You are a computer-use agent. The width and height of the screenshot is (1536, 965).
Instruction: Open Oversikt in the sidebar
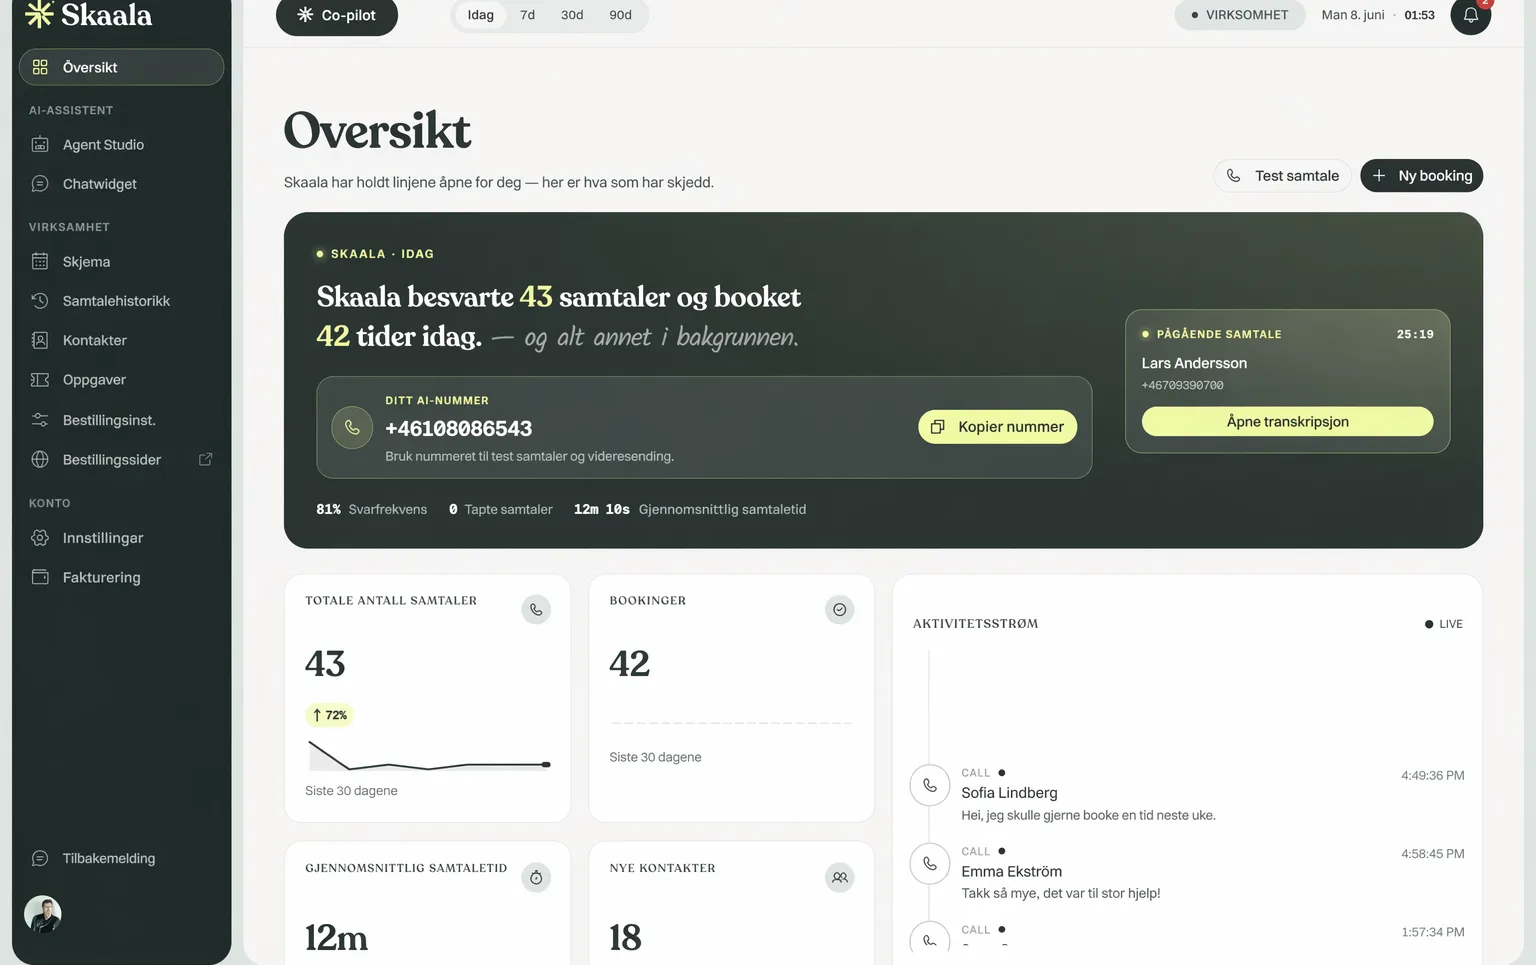[121, 67]
